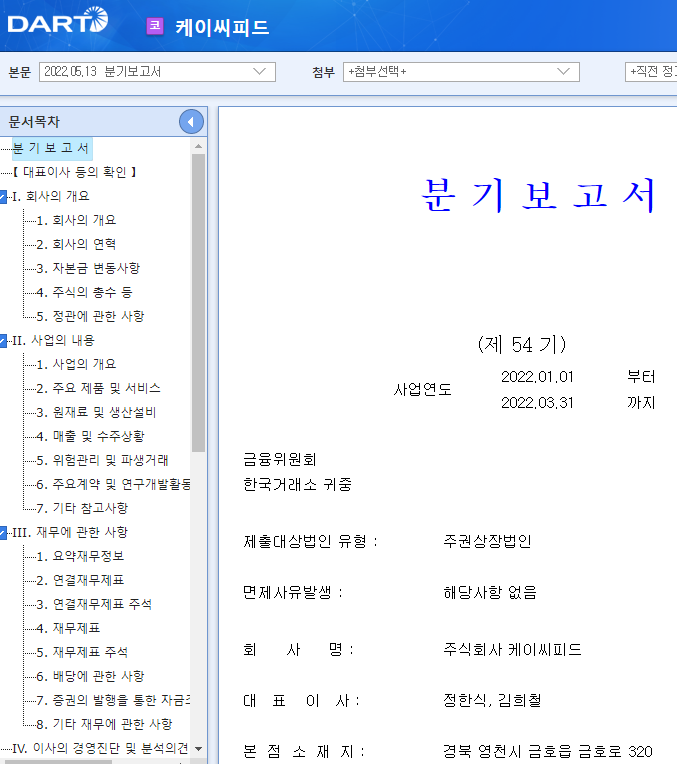
Task: Go to 4. 매출 및 수주상황
Action: [90, 436]
